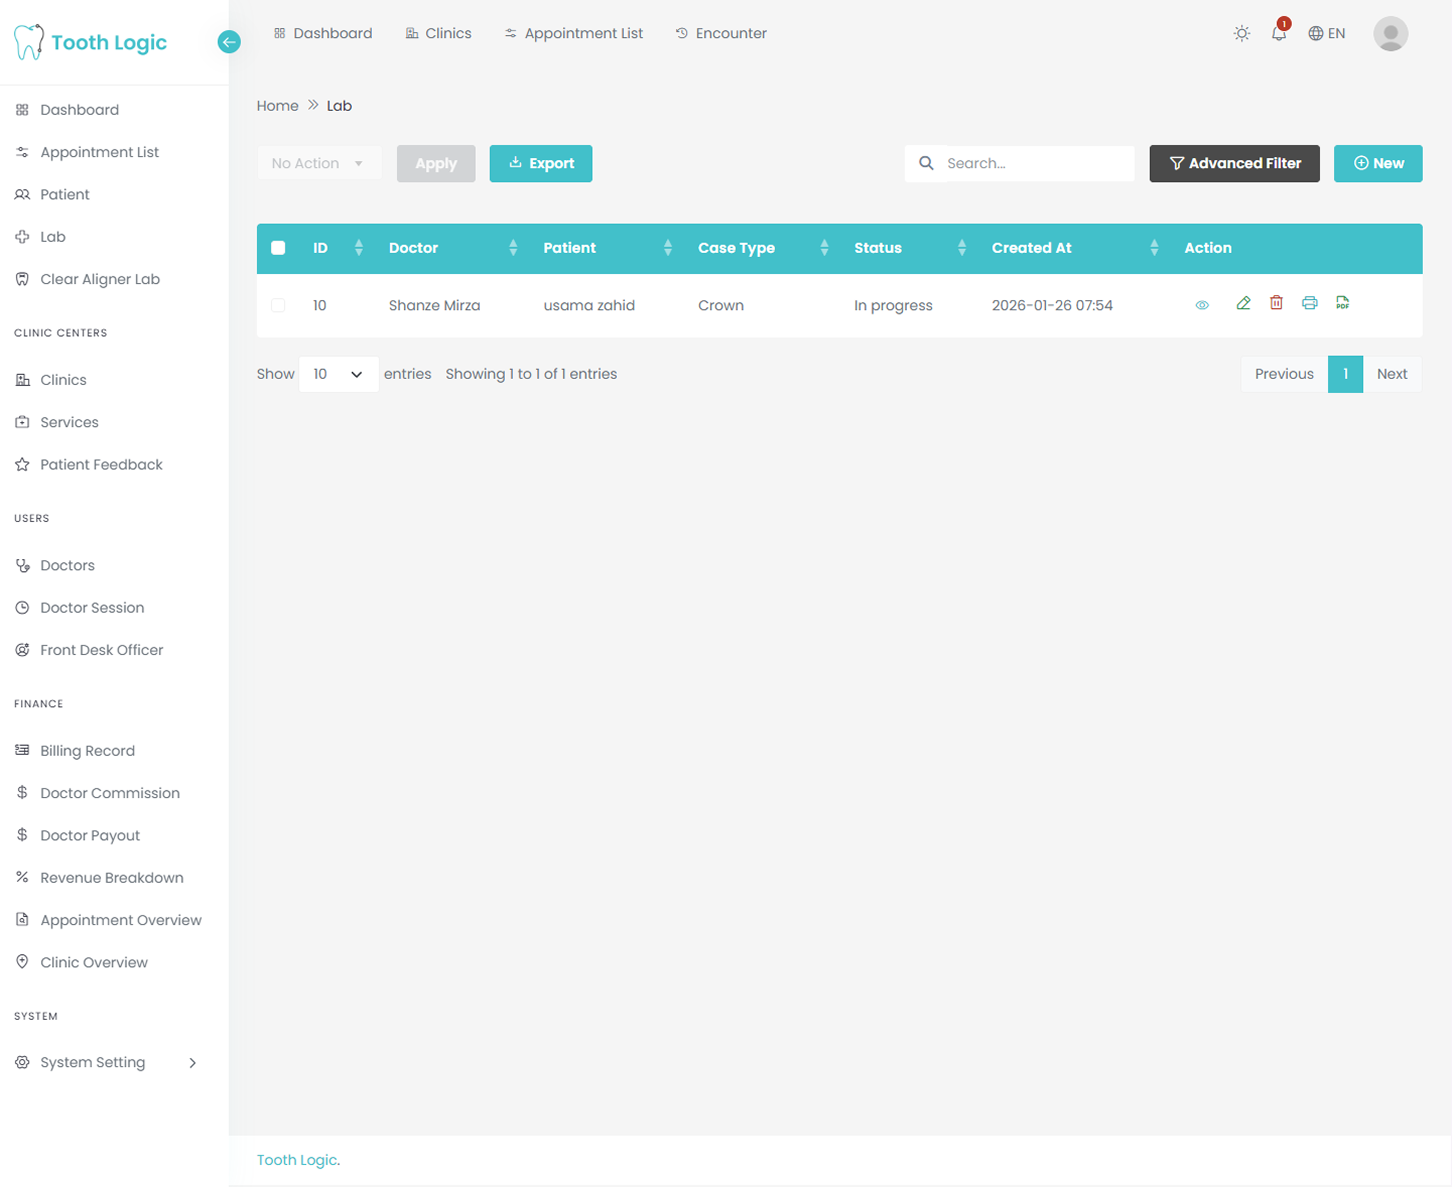Expand System Setting submenu
This screenshot has width=1452, height=1187.
pyautogui.click(x=192, y=1062)
